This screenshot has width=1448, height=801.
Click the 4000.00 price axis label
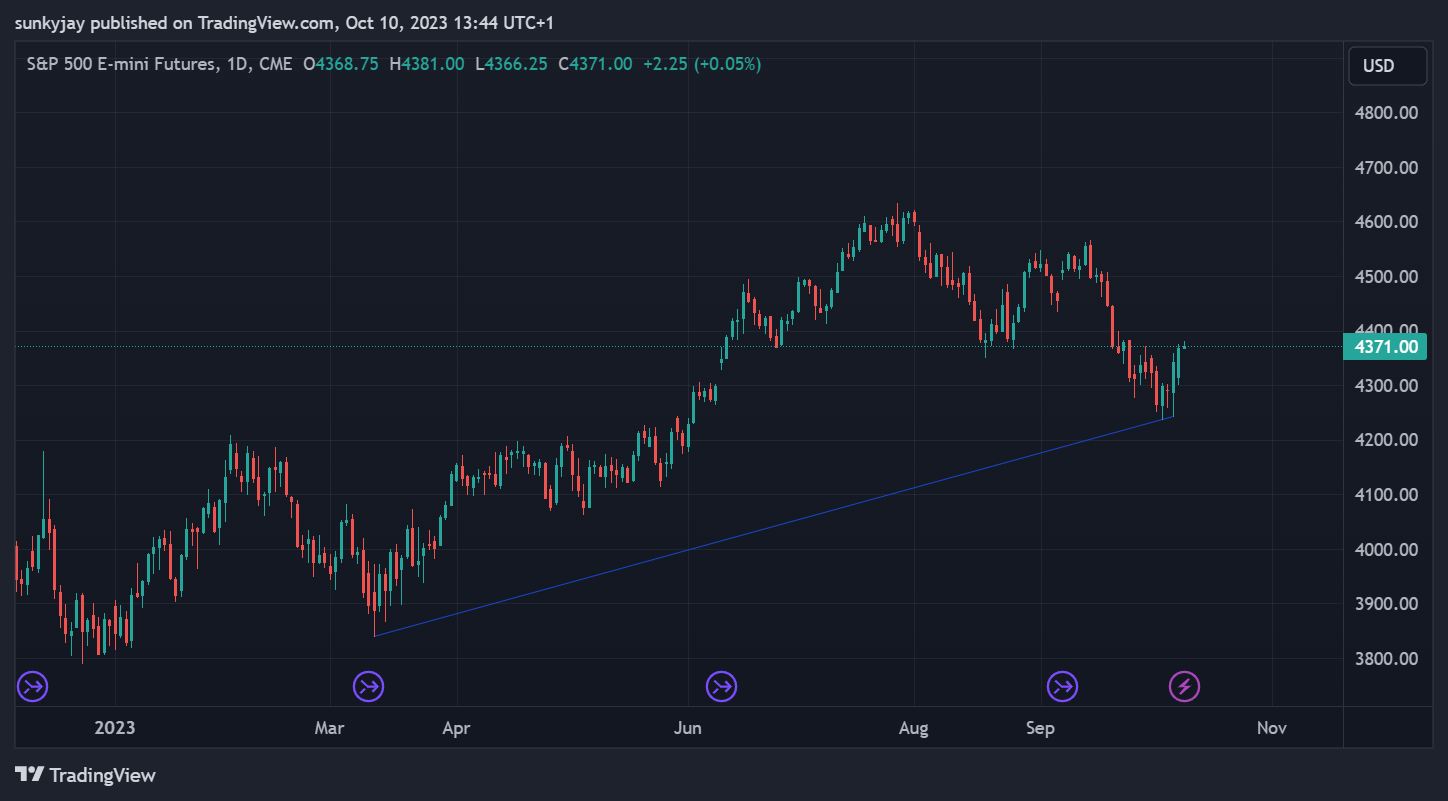(1385, 550)
